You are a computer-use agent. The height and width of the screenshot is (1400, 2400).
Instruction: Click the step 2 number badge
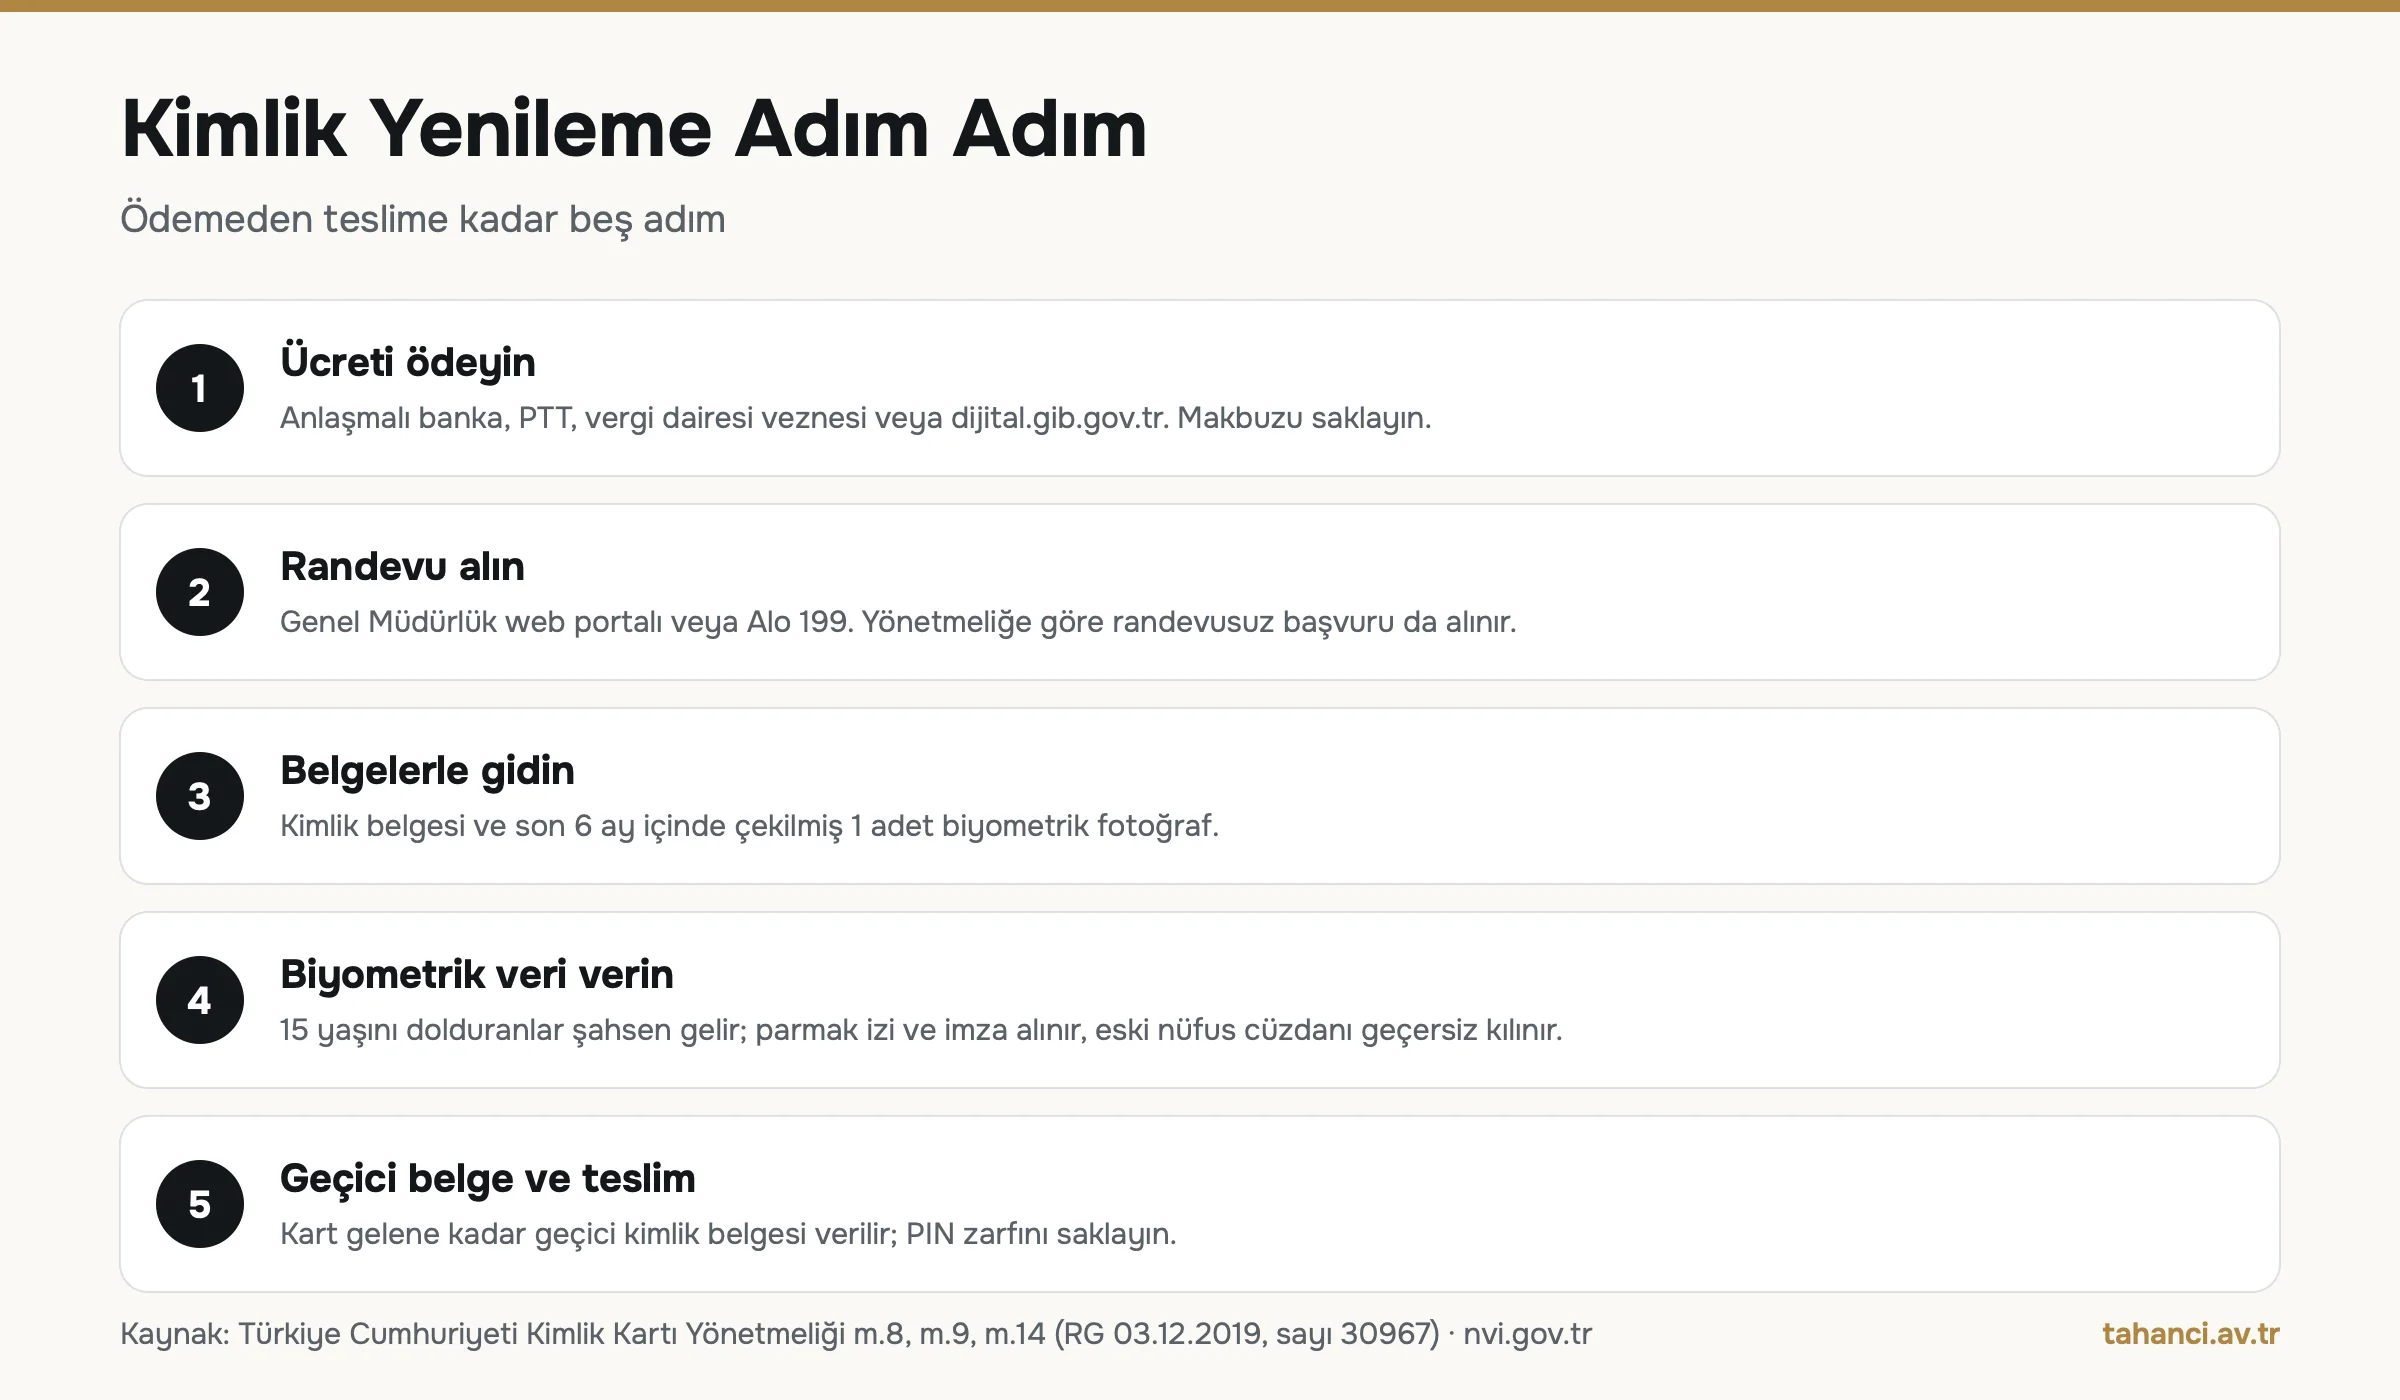click(200, 592)
